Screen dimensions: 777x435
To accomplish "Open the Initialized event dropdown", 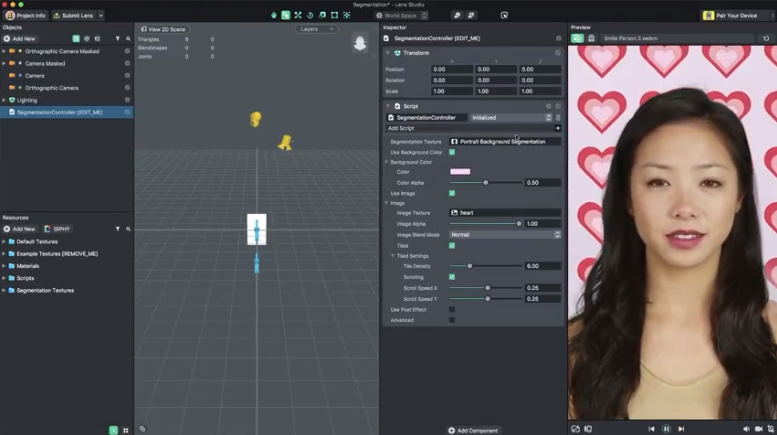I will pyautogui.click(x=511, y=118).
